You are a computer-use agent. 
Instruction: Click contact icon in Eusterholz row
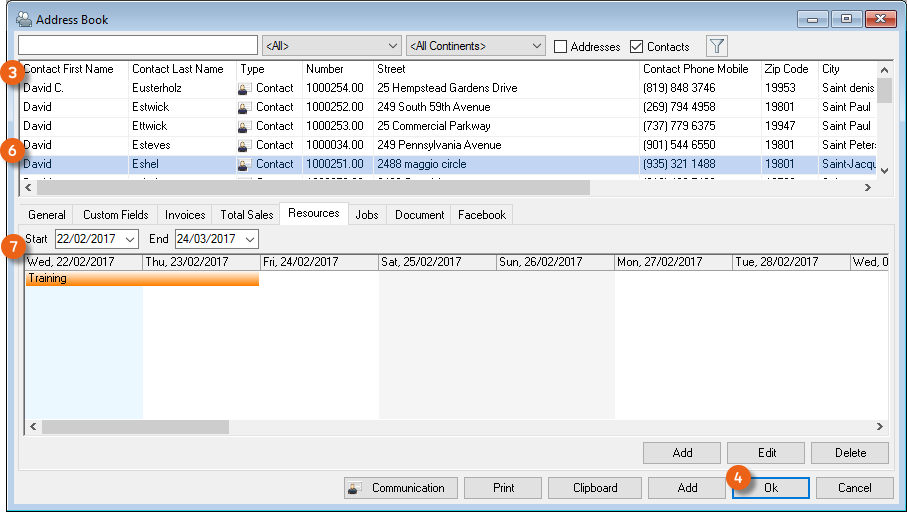[244, 88]
